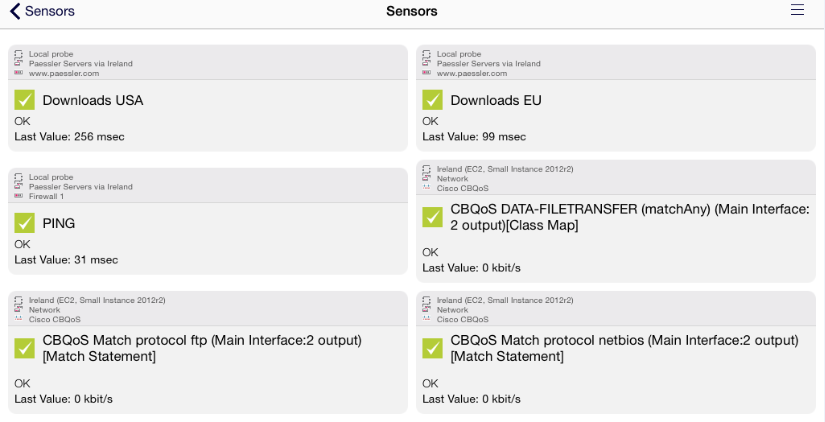The image size is (825, 422).
Task: Open the Downloads EU sensor
Action: coord(496,101)
